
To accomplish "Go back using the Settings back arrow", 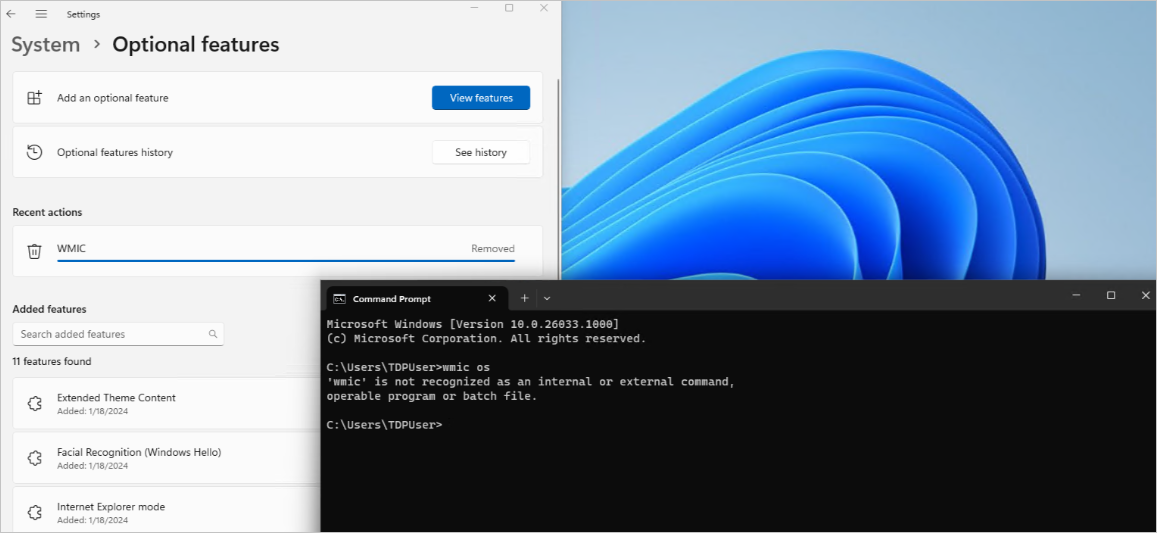I will (11, 14).
